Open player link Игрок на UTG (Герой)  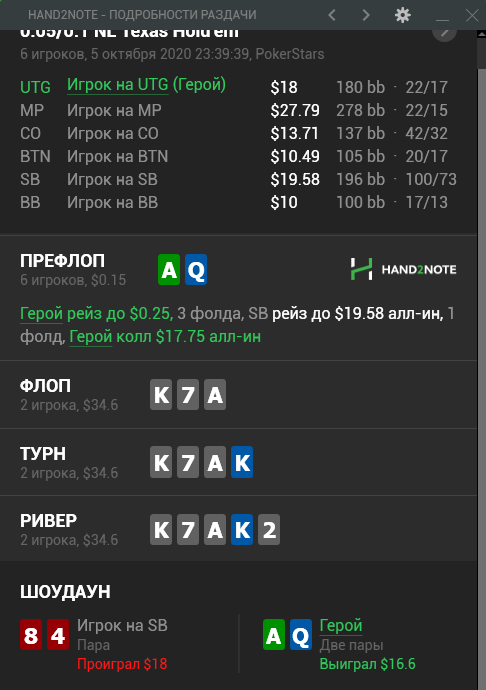point(146,85)
